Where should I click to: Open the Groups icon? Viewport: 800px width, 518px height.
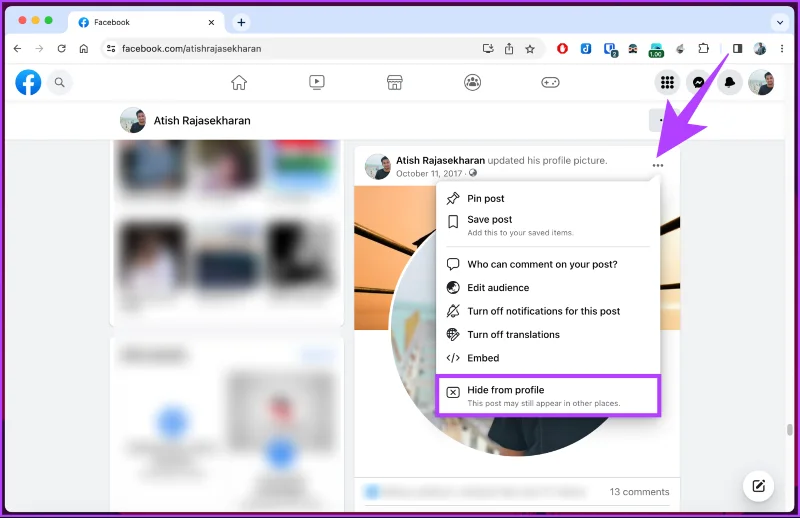point(472,82)
